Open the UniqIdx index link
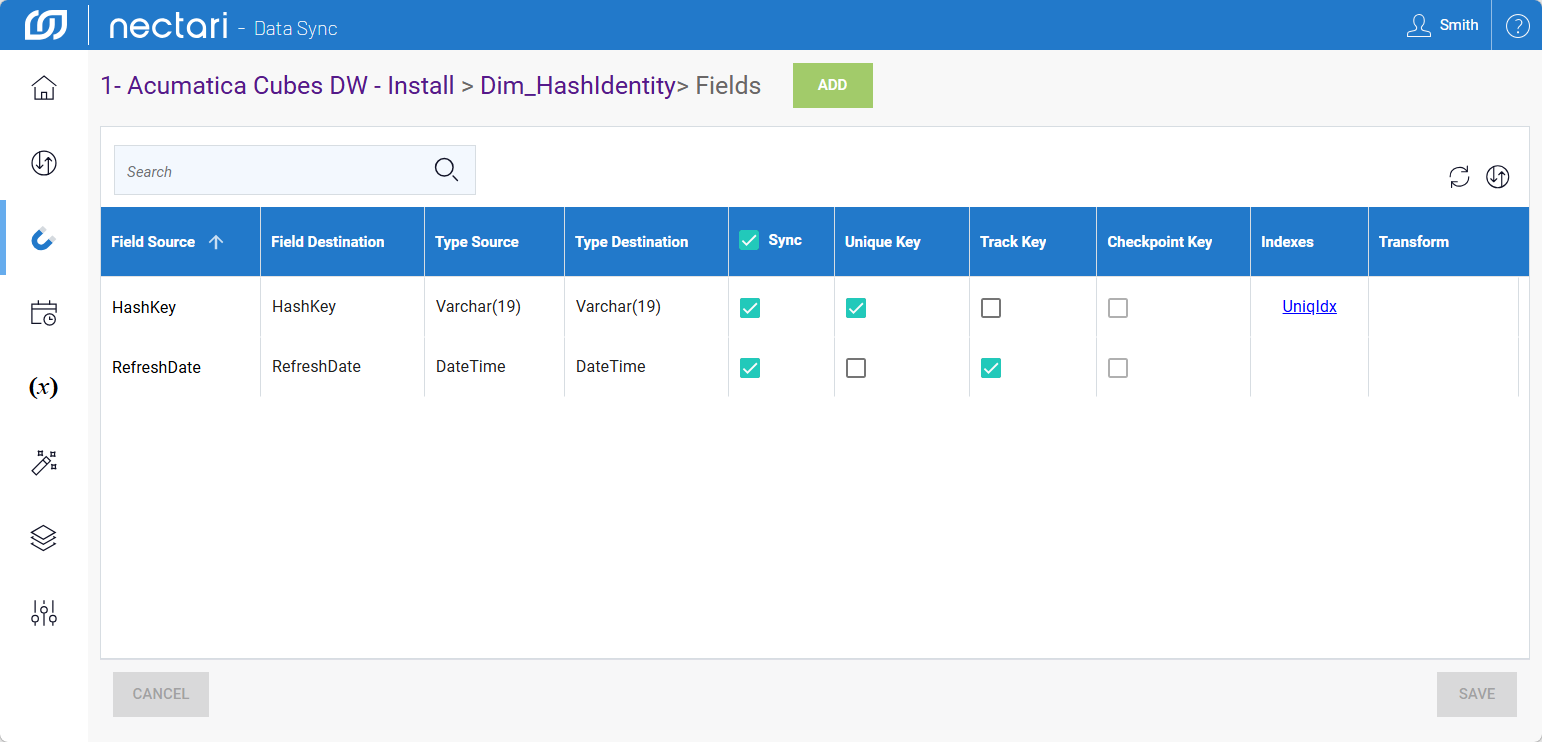The image size is (1542, 742). pos(1309,307)
